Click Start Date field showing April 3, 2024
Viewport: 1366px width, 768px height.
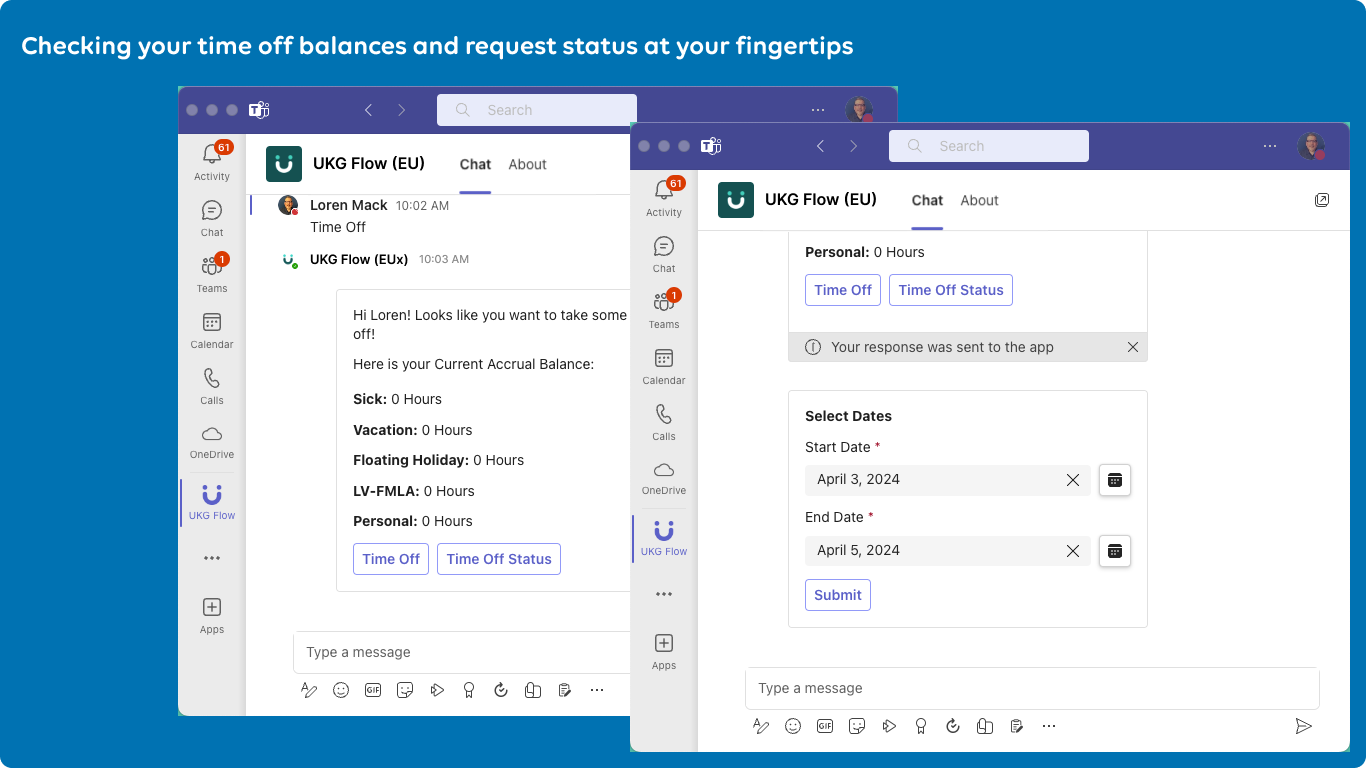point(948,480)
